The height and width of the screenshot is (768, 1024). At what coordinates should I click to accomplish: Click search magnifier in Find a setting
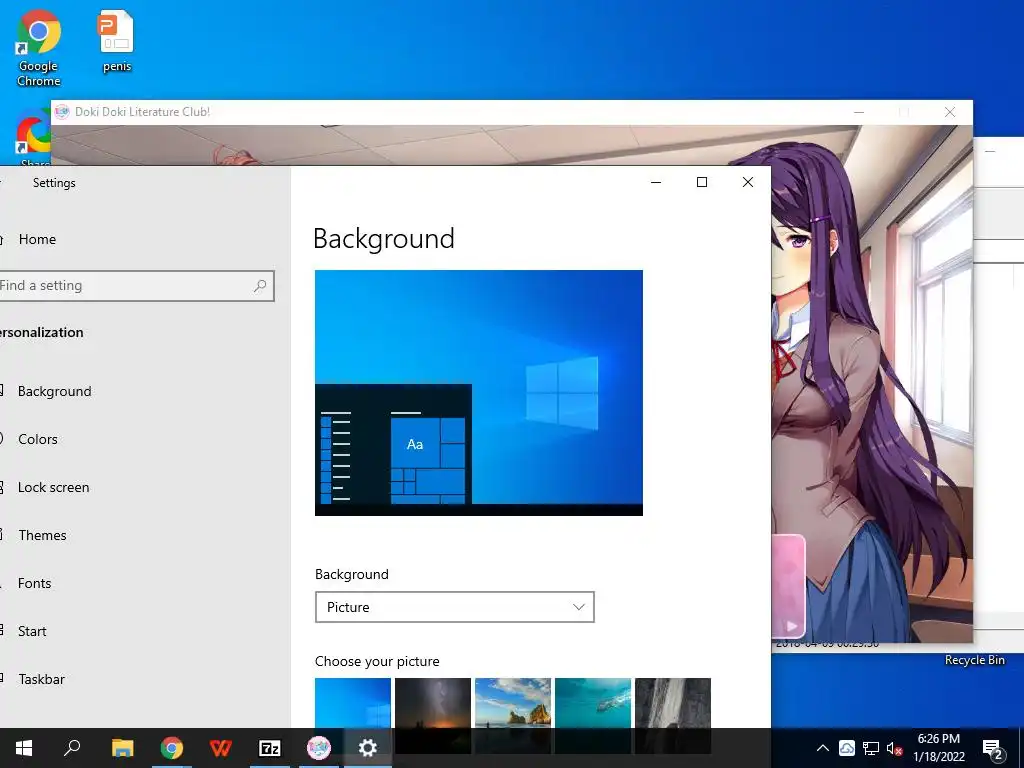tap(260, 285)
